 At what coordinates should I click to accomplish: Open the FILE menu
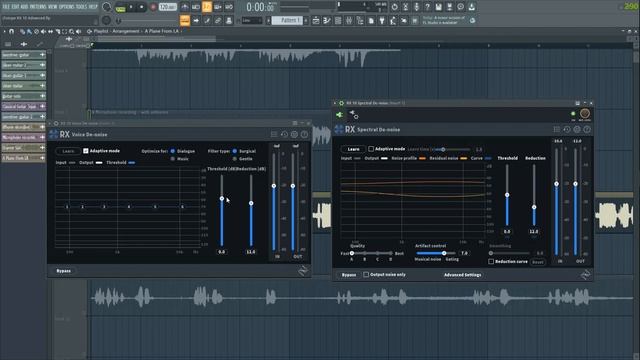click(x=6, y=7)
